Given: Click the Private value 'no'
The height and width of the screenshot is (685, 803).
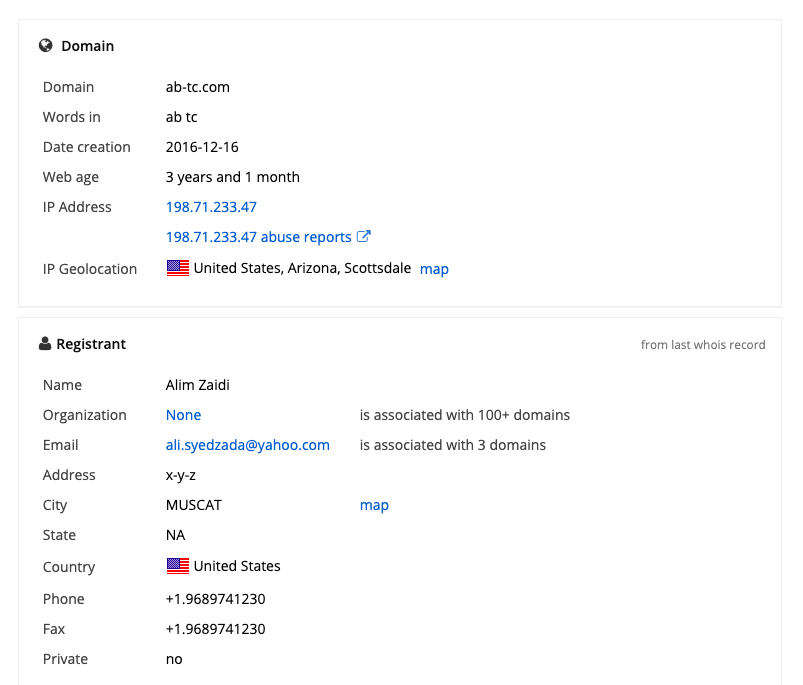Looking at the screenshot, I should (x=172, y=658).
